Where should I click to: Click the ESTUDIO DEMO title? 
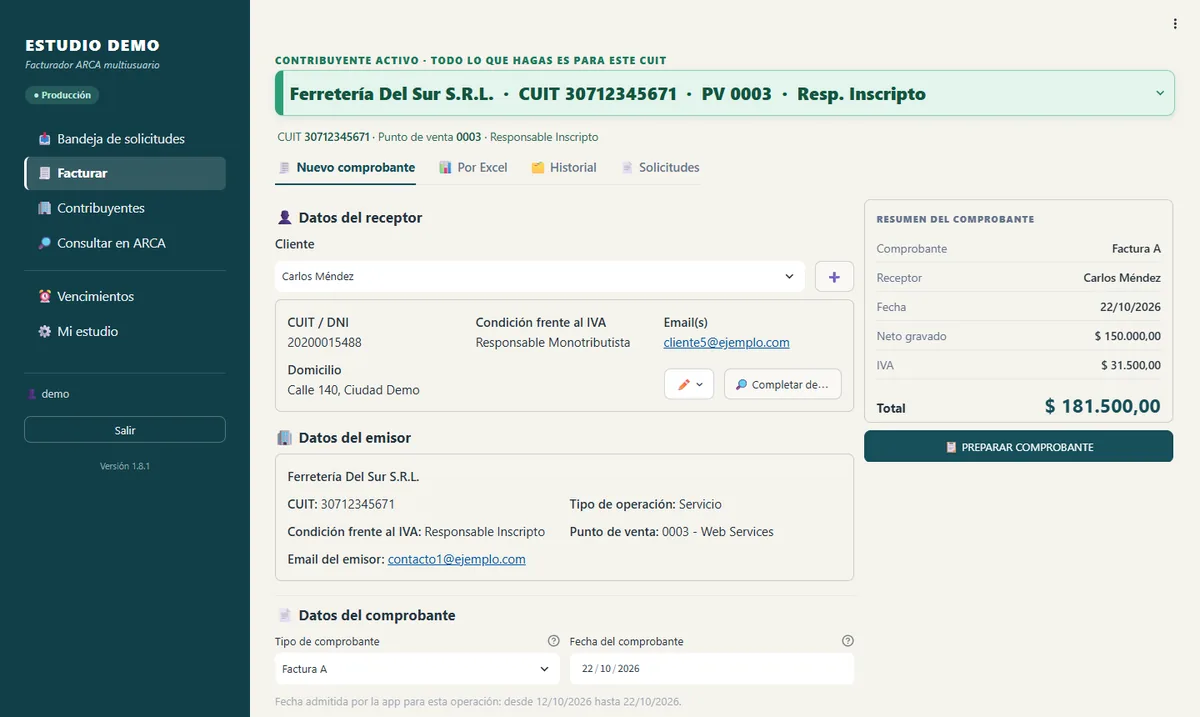click(x=92, y=45)
